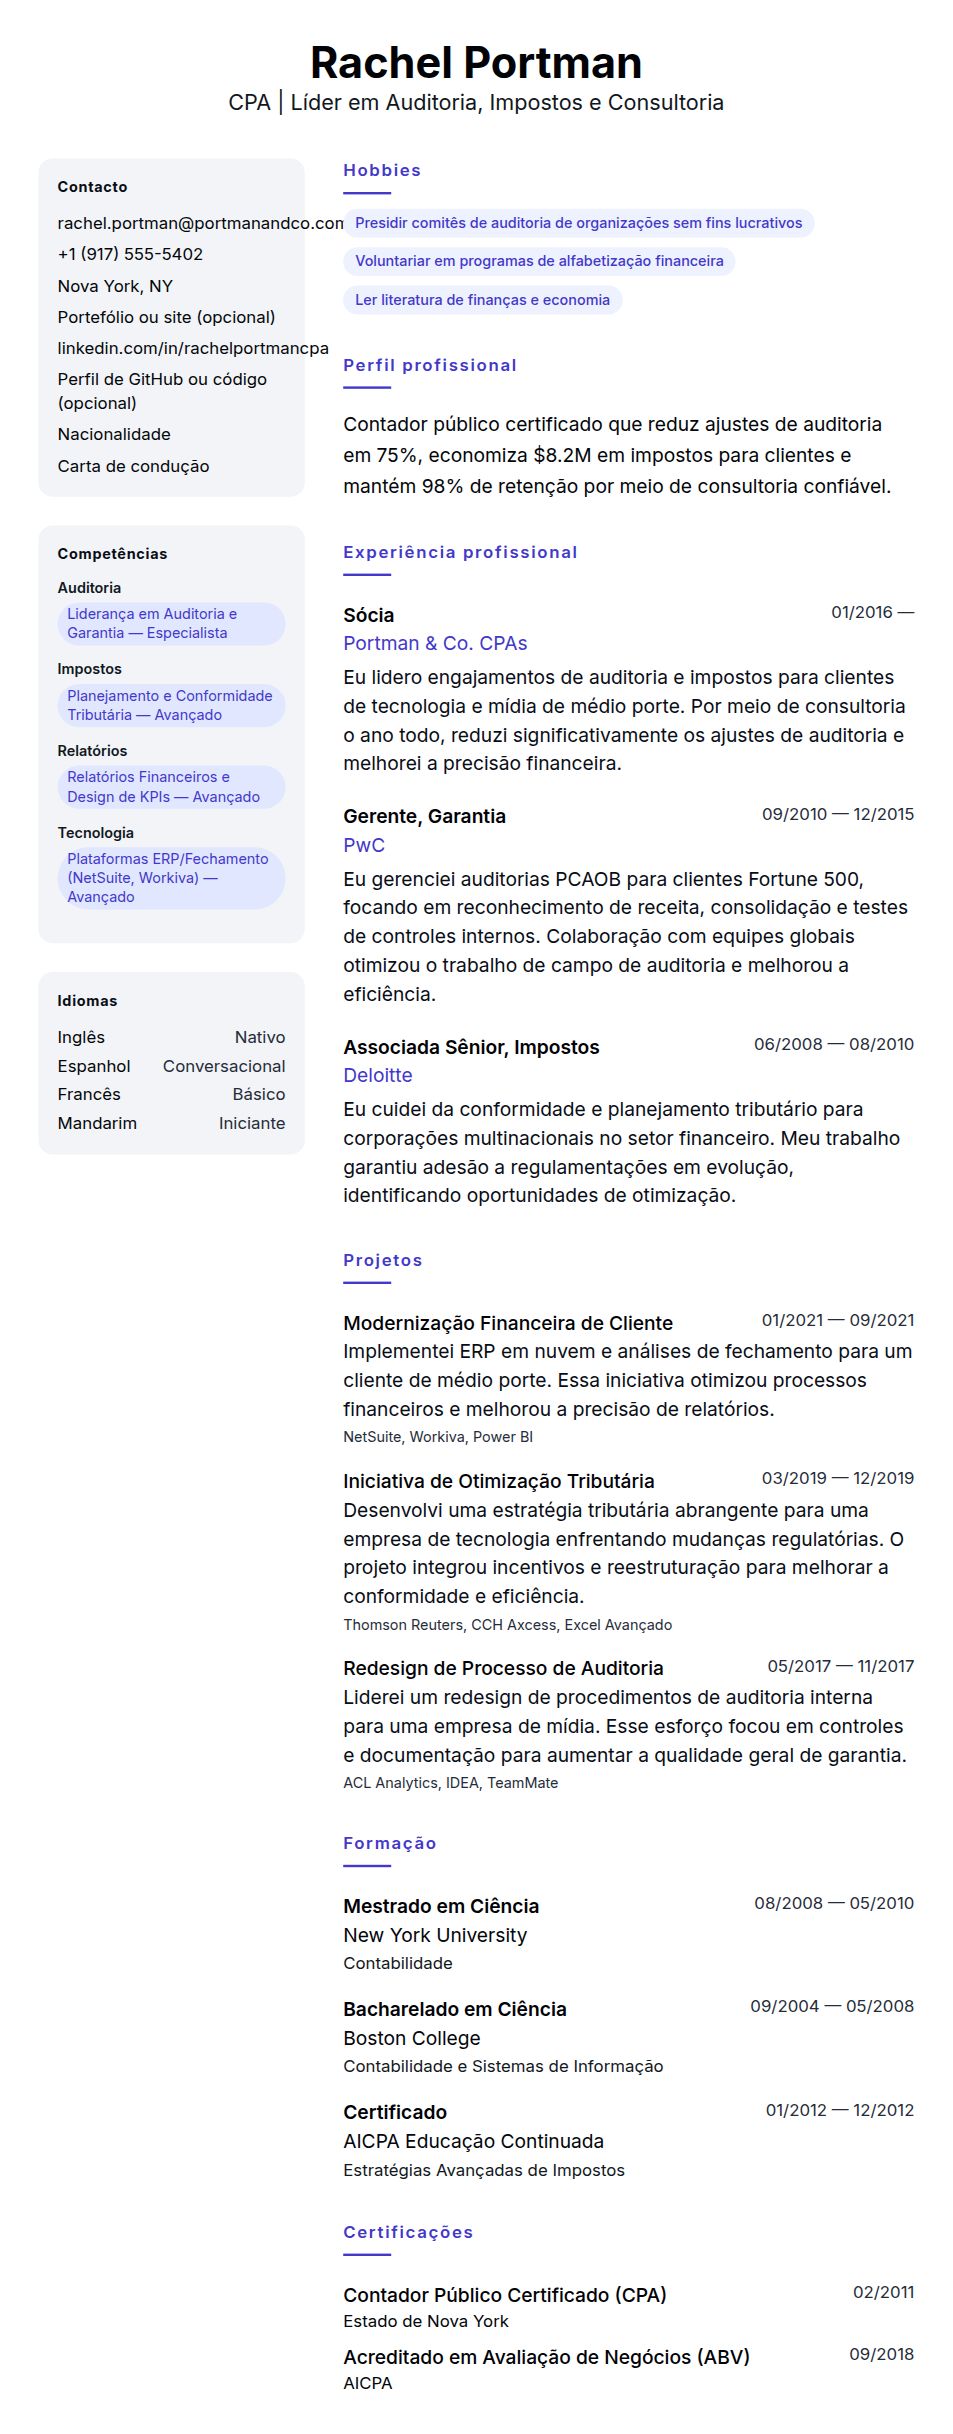Click the Portefólio ou site (opcional) line
Viewport: 953px width, 2434px height.
(x=166, y=317)
